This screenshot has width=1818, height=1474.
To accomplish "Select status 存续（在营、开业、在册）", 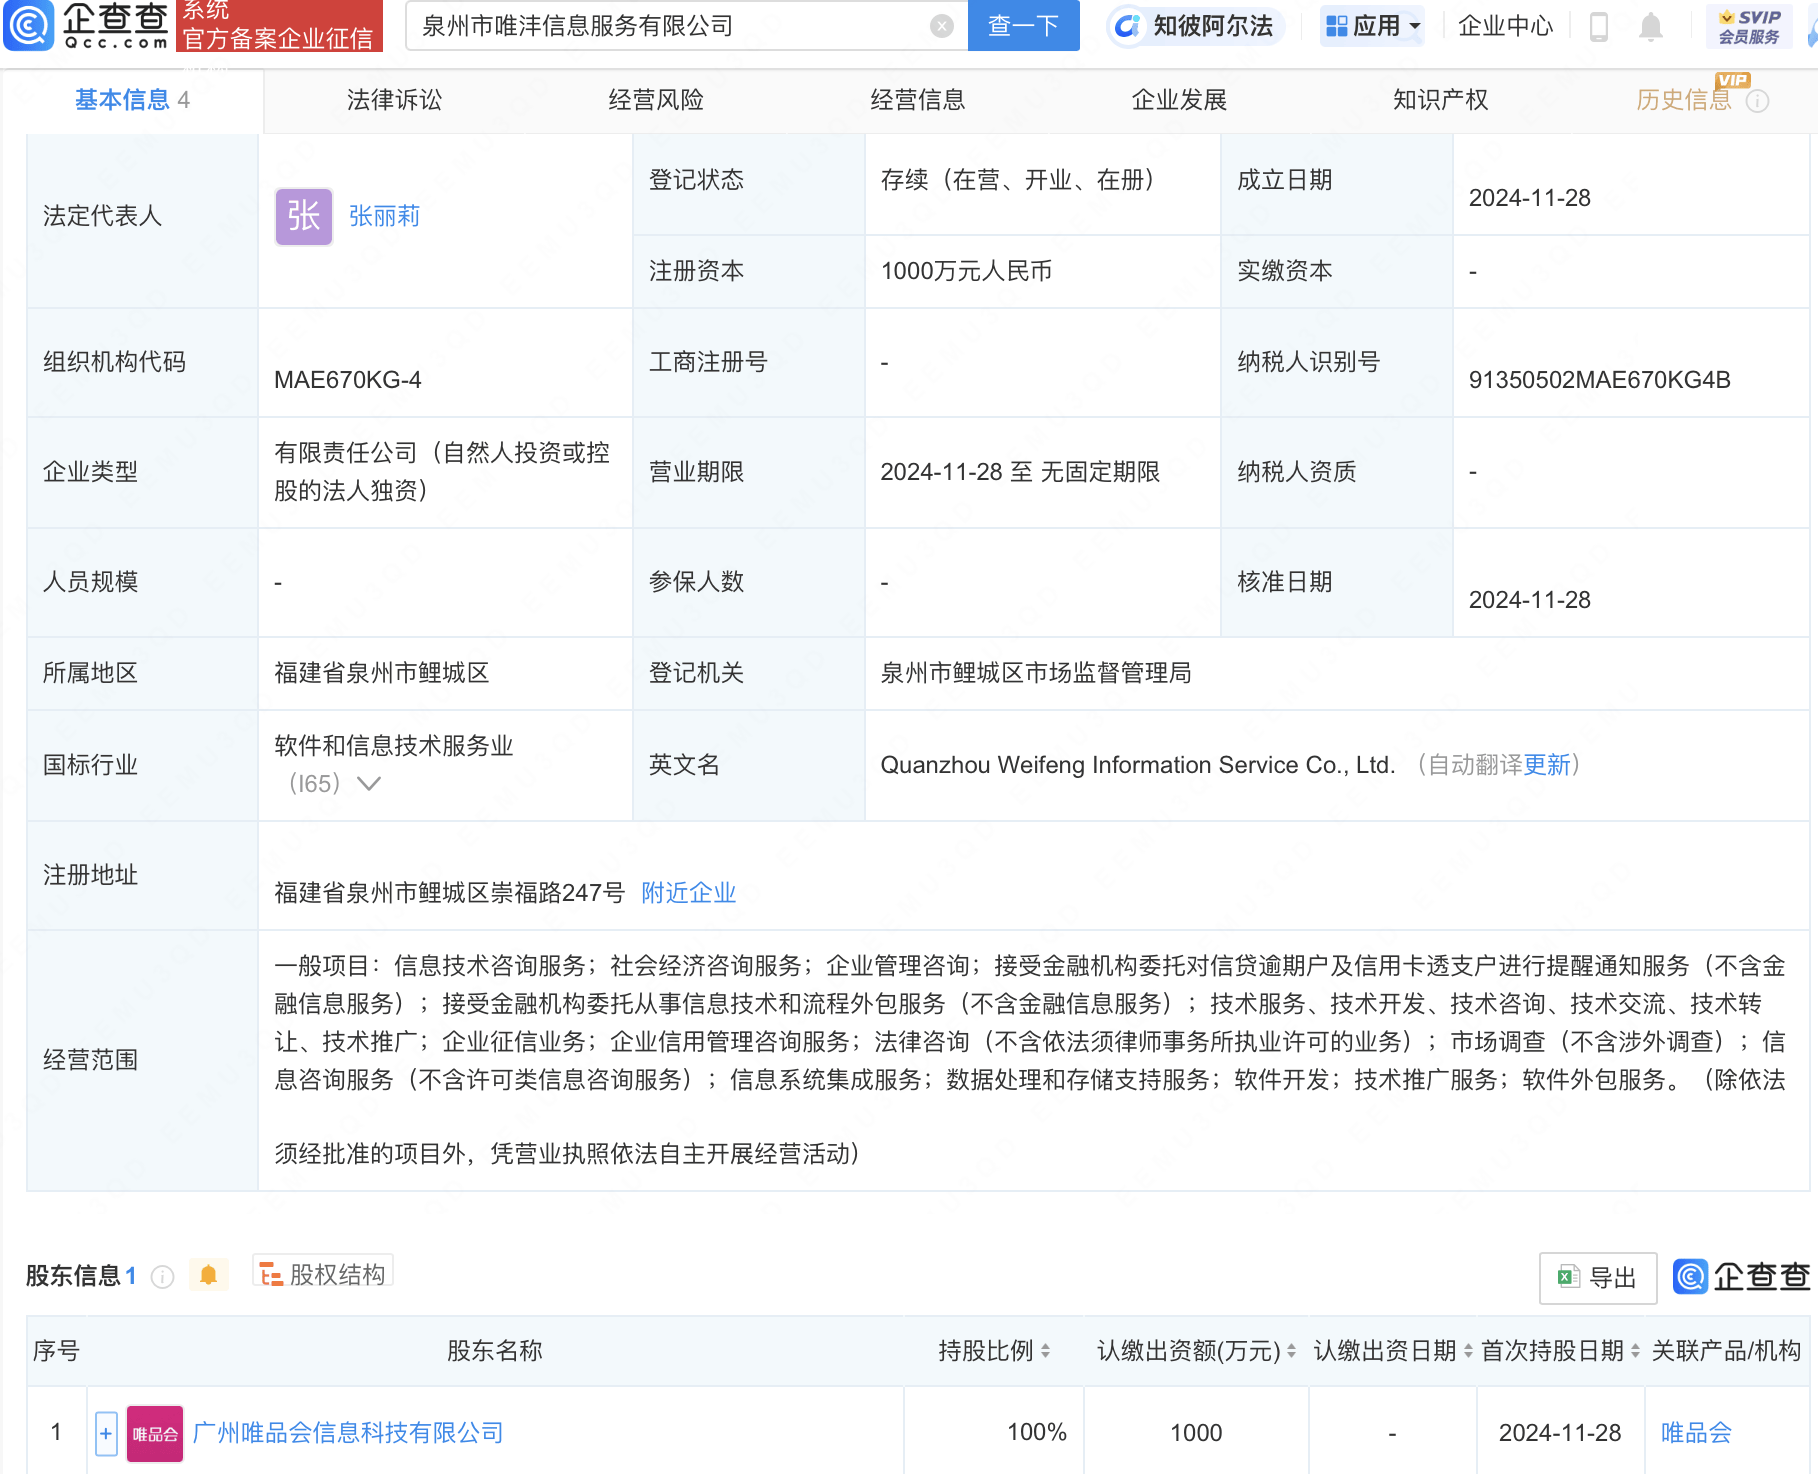I will pos(1017,180).
